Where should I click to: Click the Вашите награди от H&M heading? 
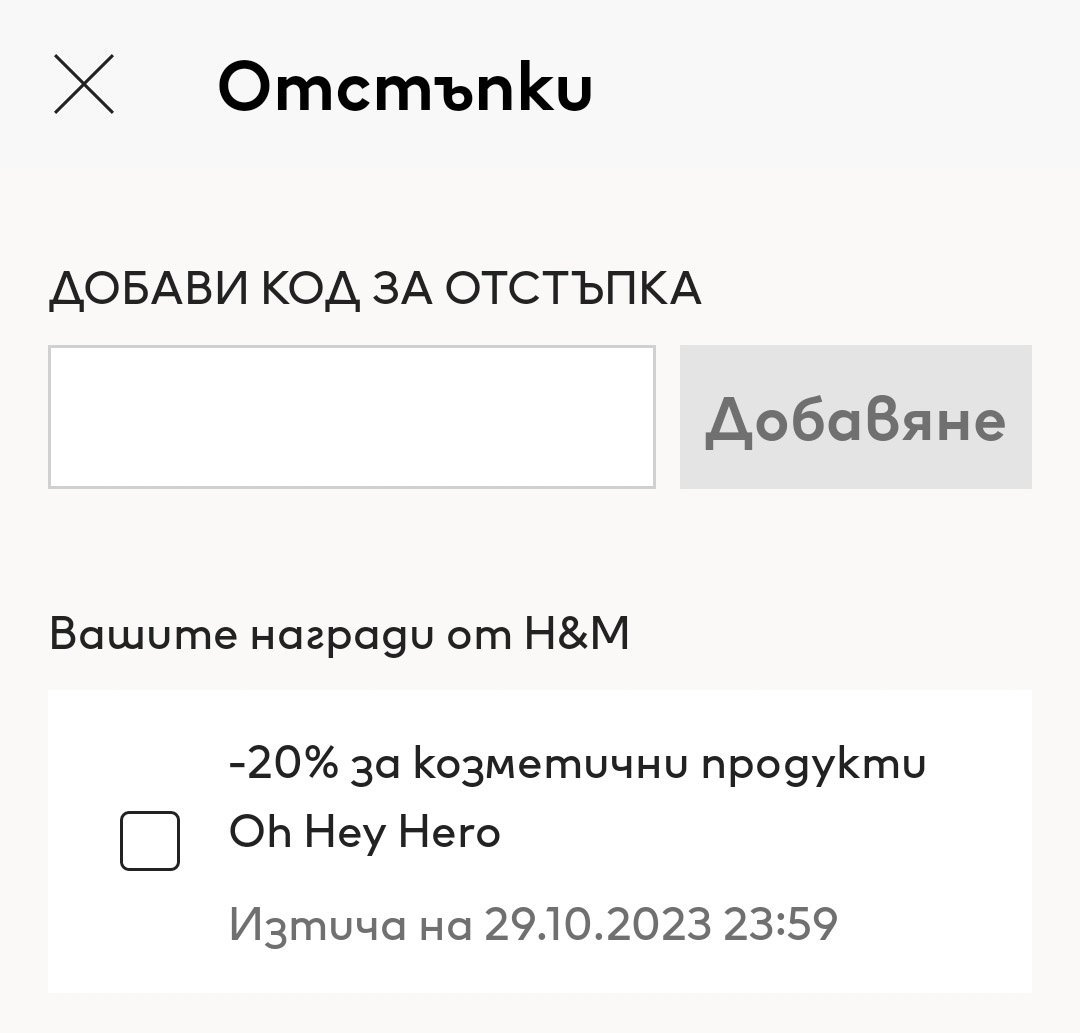tap(339, 634)
